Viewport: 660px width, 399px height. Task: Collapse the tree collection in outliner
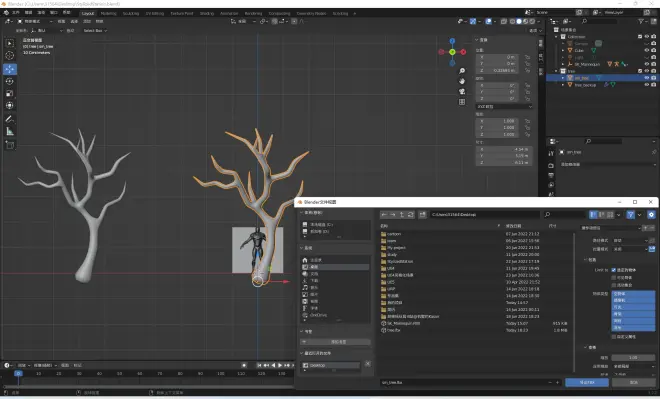(x=557, y=71)
